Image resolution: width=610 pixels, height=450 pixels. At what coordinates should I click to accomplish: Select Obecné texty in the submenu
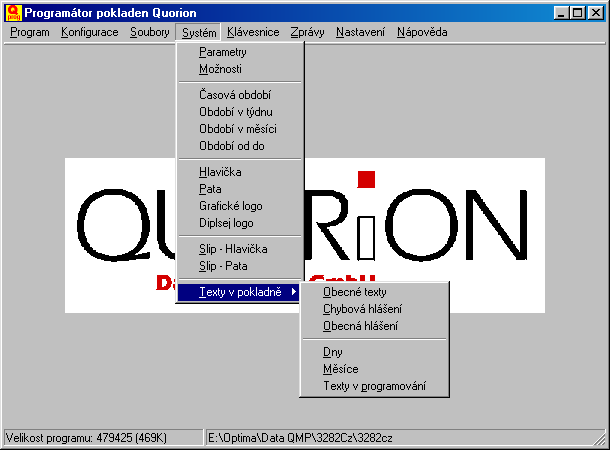point(374,292)
